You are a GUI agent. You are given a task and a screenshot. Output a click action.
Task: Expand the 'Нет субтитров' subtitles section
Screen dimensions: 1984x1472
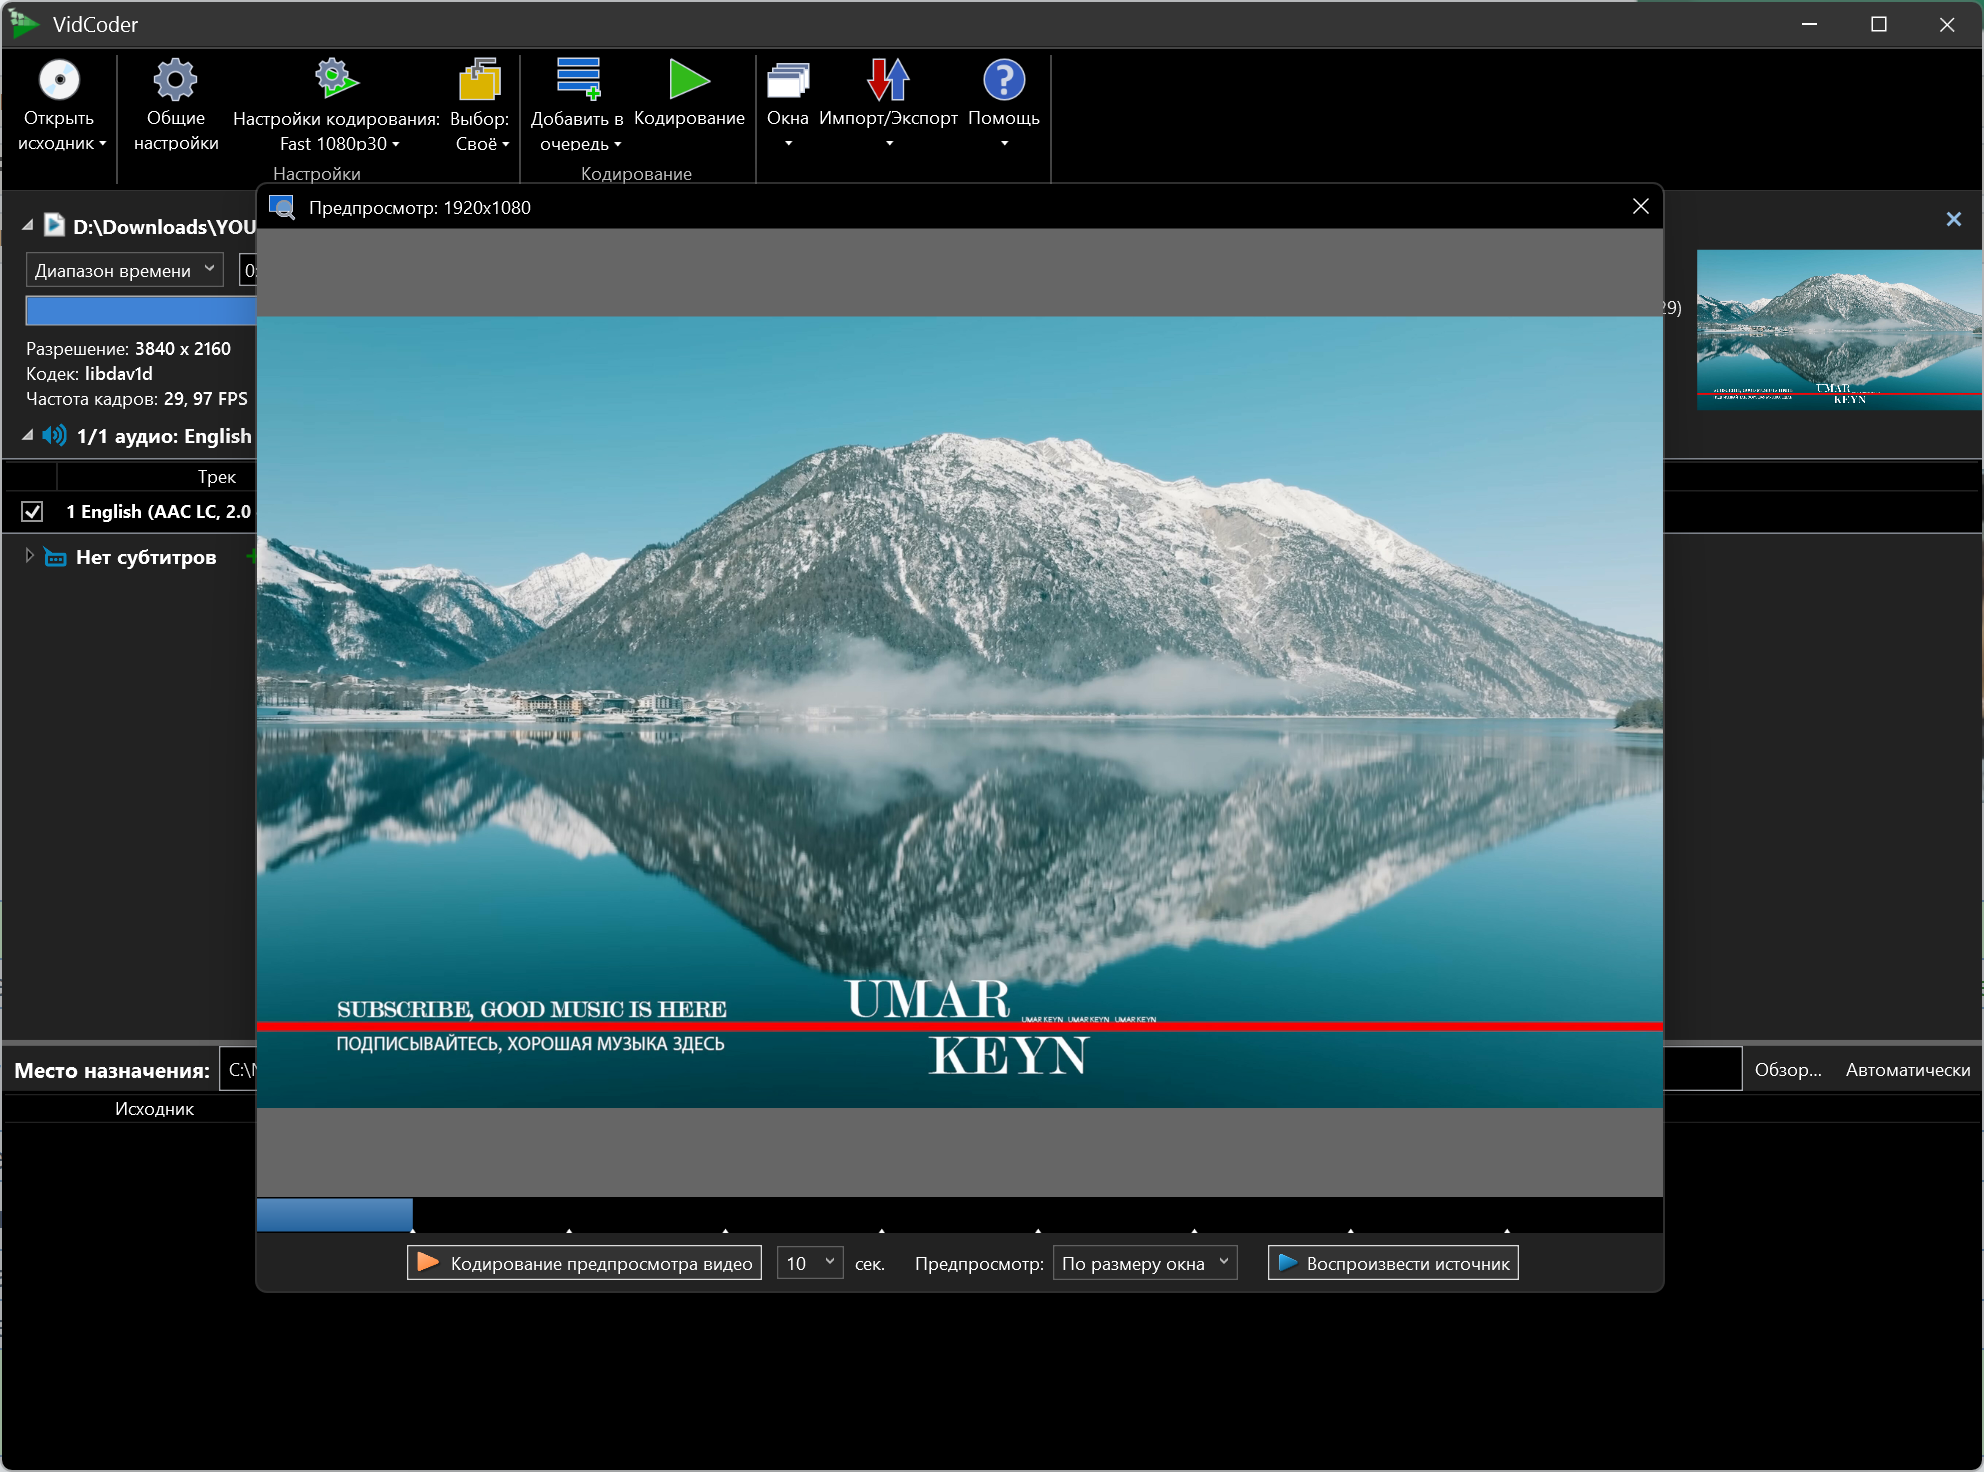pos(29,556)
